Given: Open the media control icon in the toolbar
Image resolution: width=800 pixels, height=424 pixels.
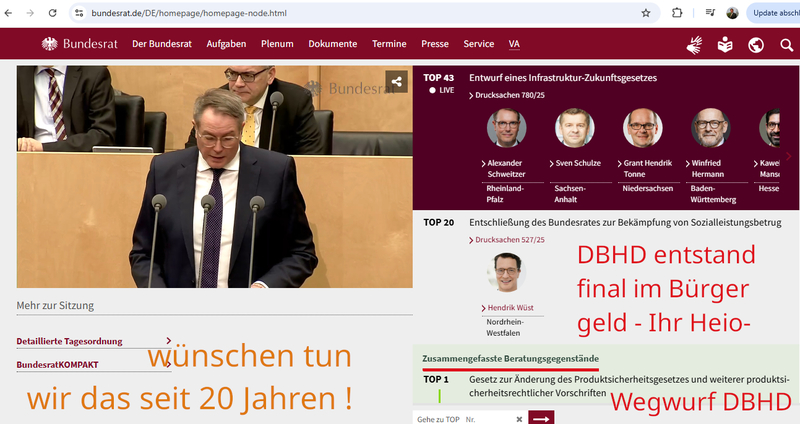Looking at the screenshot, I should (x=709, y=13).
